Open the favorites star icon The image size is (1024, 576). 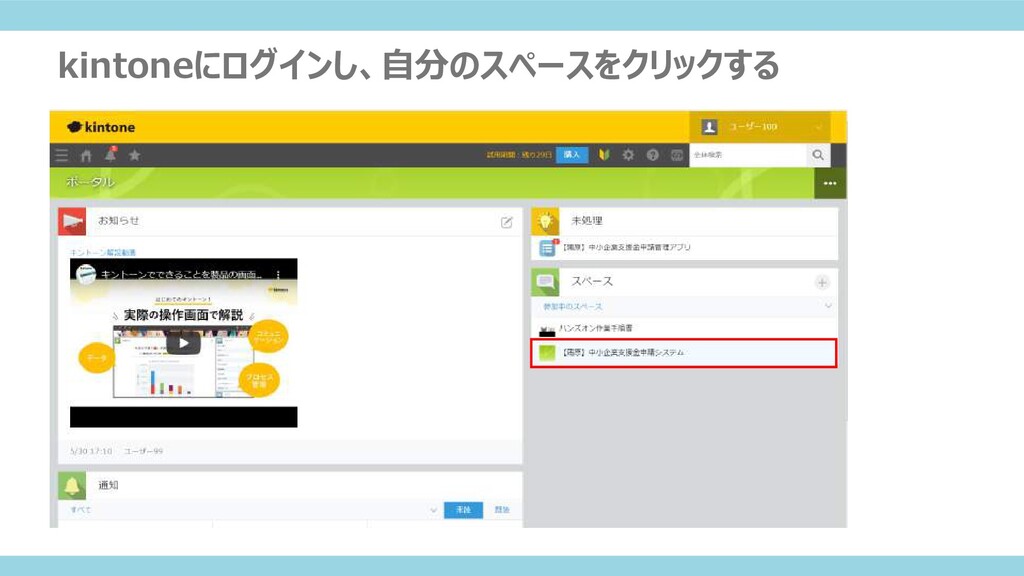click(135, 155)
